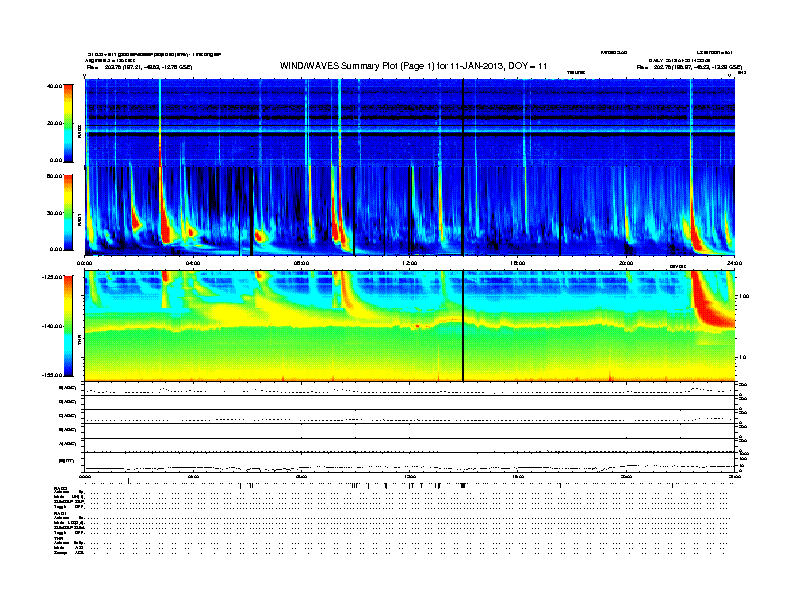Click the 08:00 tick under RAD1 spectrogram
The width and height of the screenshot is (792, 612).
[x=301, y=263]
